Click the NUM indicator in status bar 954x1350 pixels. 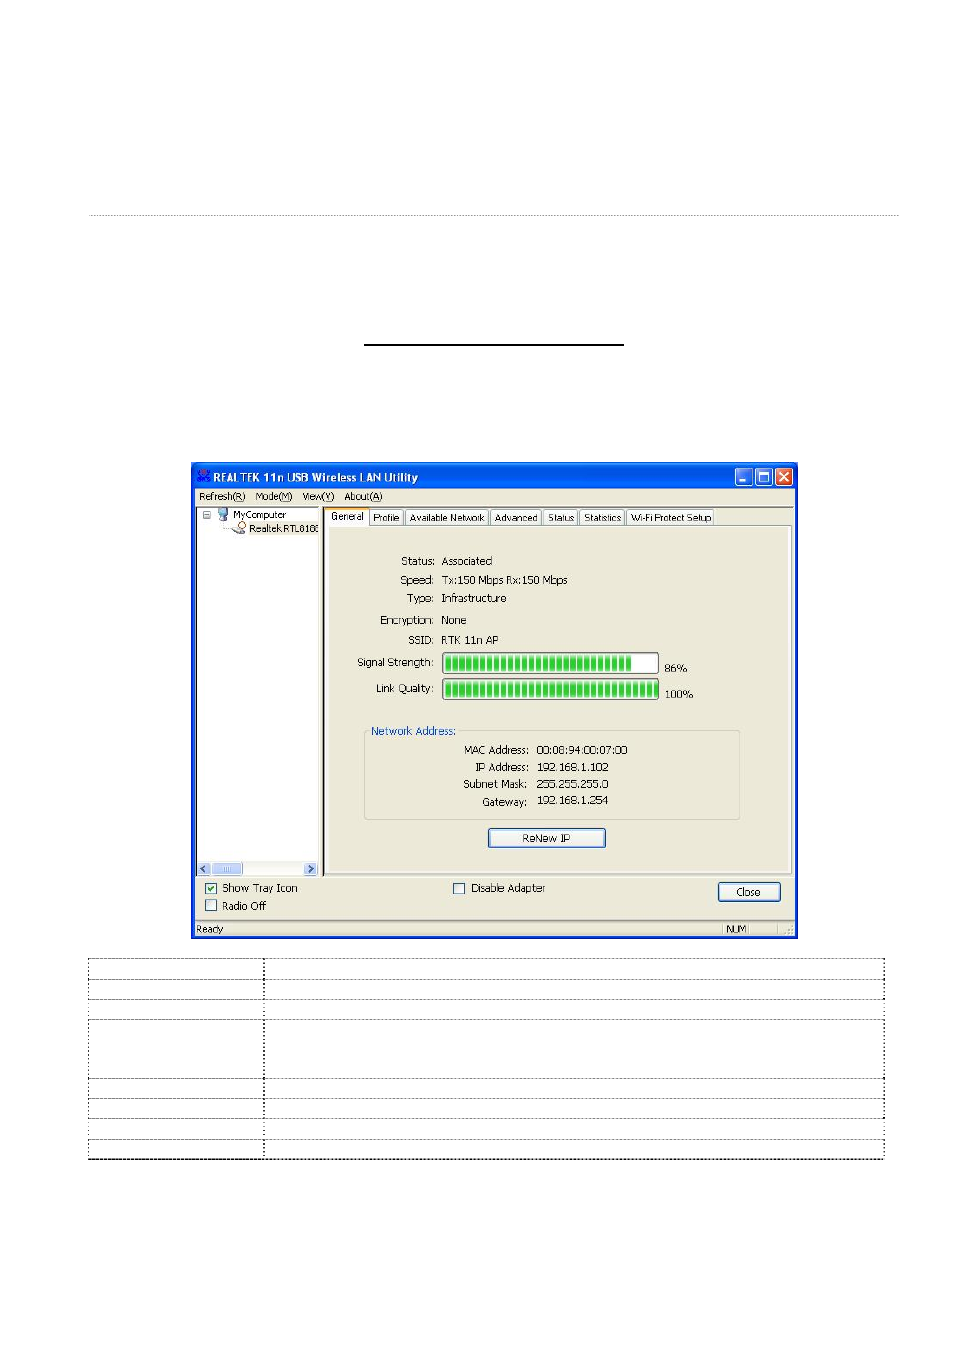tap(736, 929)
